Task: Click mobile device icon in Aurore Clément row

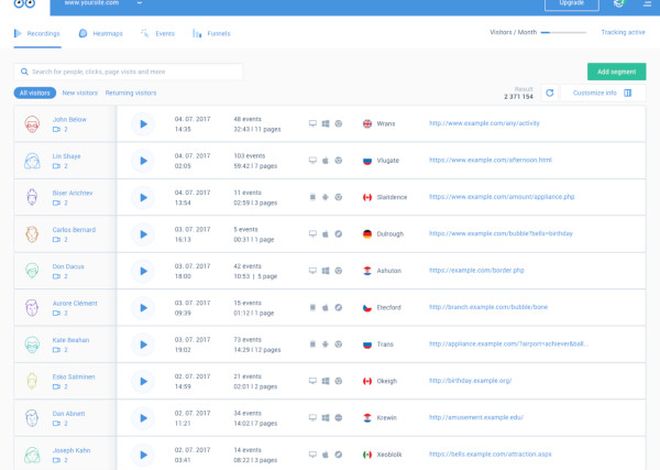Action: point(312,307)
